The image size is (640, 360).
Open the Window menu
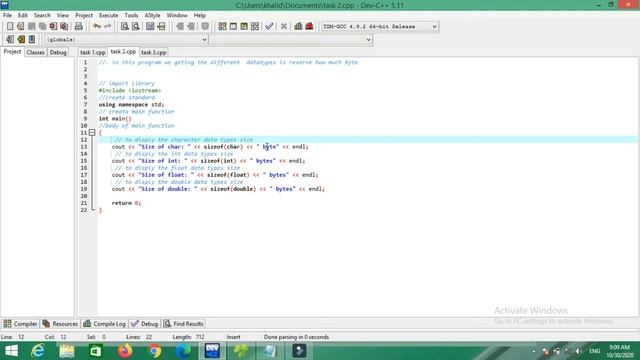point(177,15)
